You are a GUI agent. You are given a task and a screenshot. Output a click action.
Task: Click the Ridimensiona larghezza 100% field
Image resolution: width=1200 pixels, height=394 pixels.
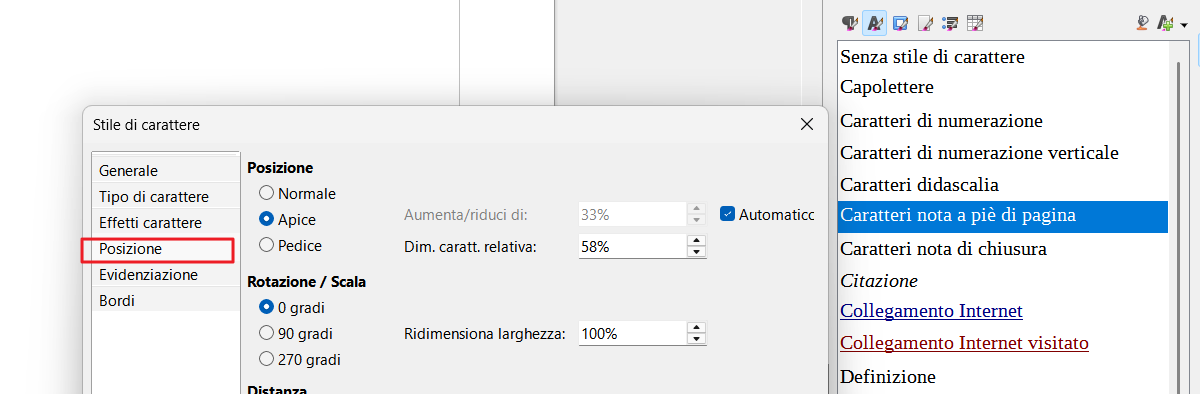pyautogui.click(x=632, y=334)
